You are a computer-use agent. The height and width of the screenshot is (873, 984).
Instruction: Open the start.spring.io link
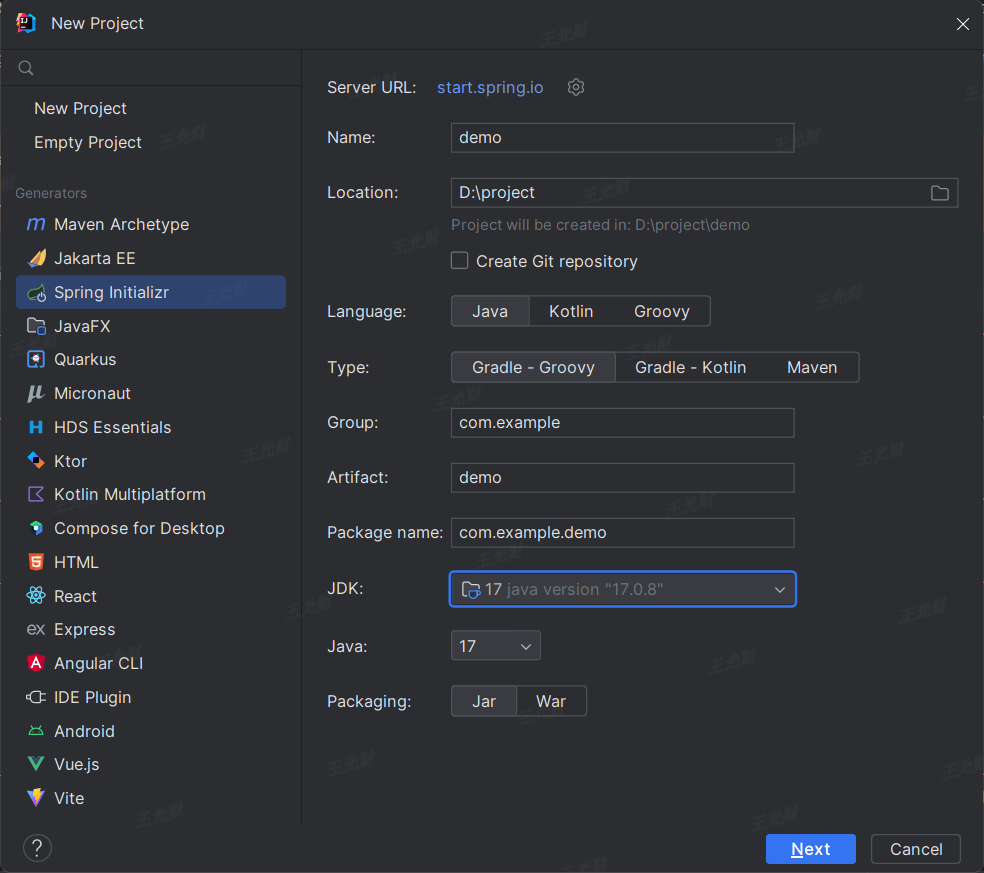[490, 87]
